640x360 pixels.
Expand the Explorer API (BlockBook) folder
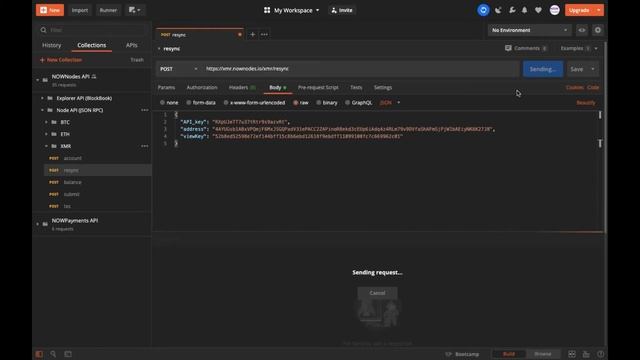pyautogui.click(x=42, y=98)
